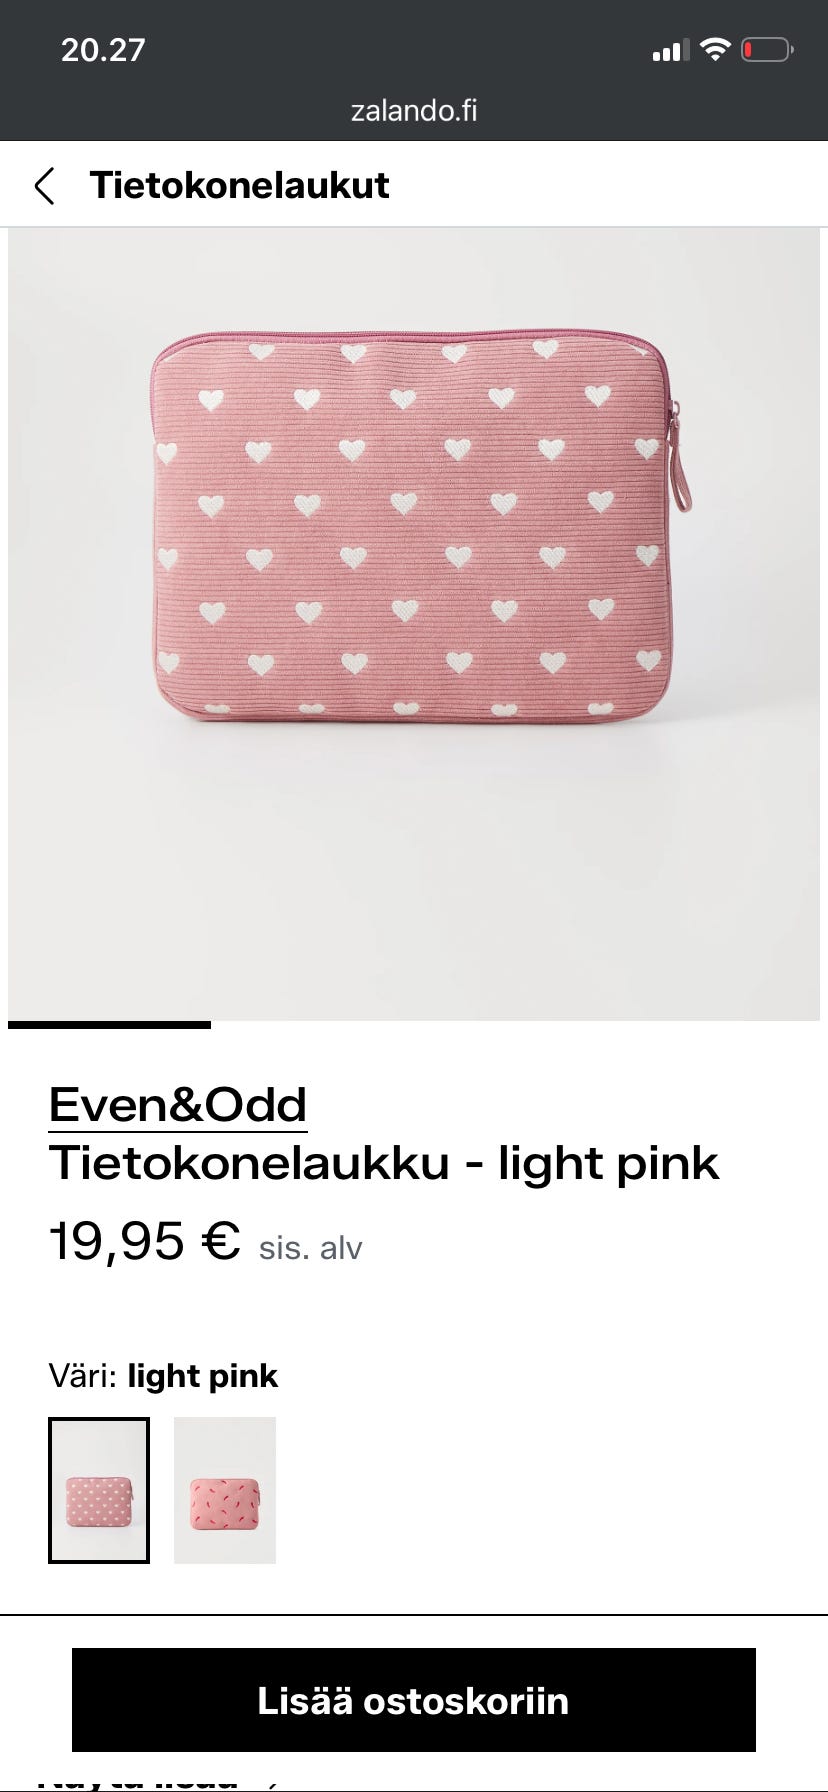Open the zalando.fi address bar
This screenshot has height=1792, width=828.
point(414,110)
